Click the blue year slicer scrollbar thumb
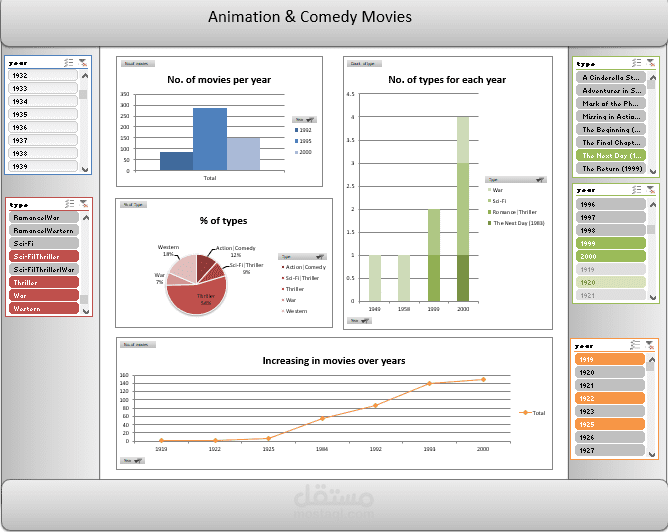Viewport: 668px width, 532px height. [x=84, y=94]
